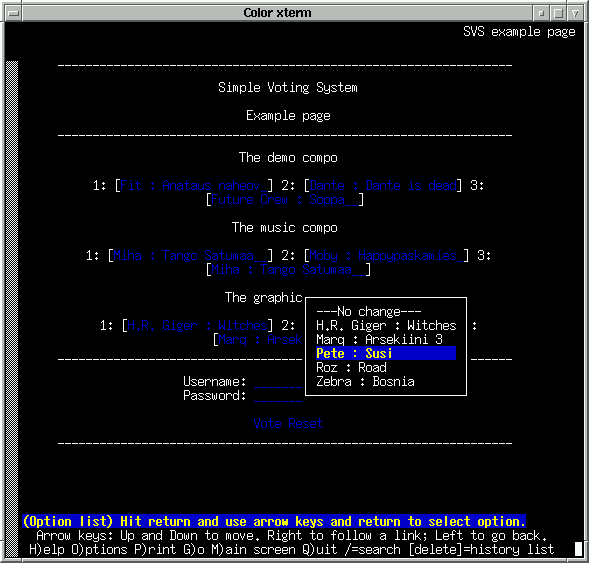Viewport: 589px width, 563px height.
Task: Click 'The graphic' heading text
Action: [x=263, y=298]
